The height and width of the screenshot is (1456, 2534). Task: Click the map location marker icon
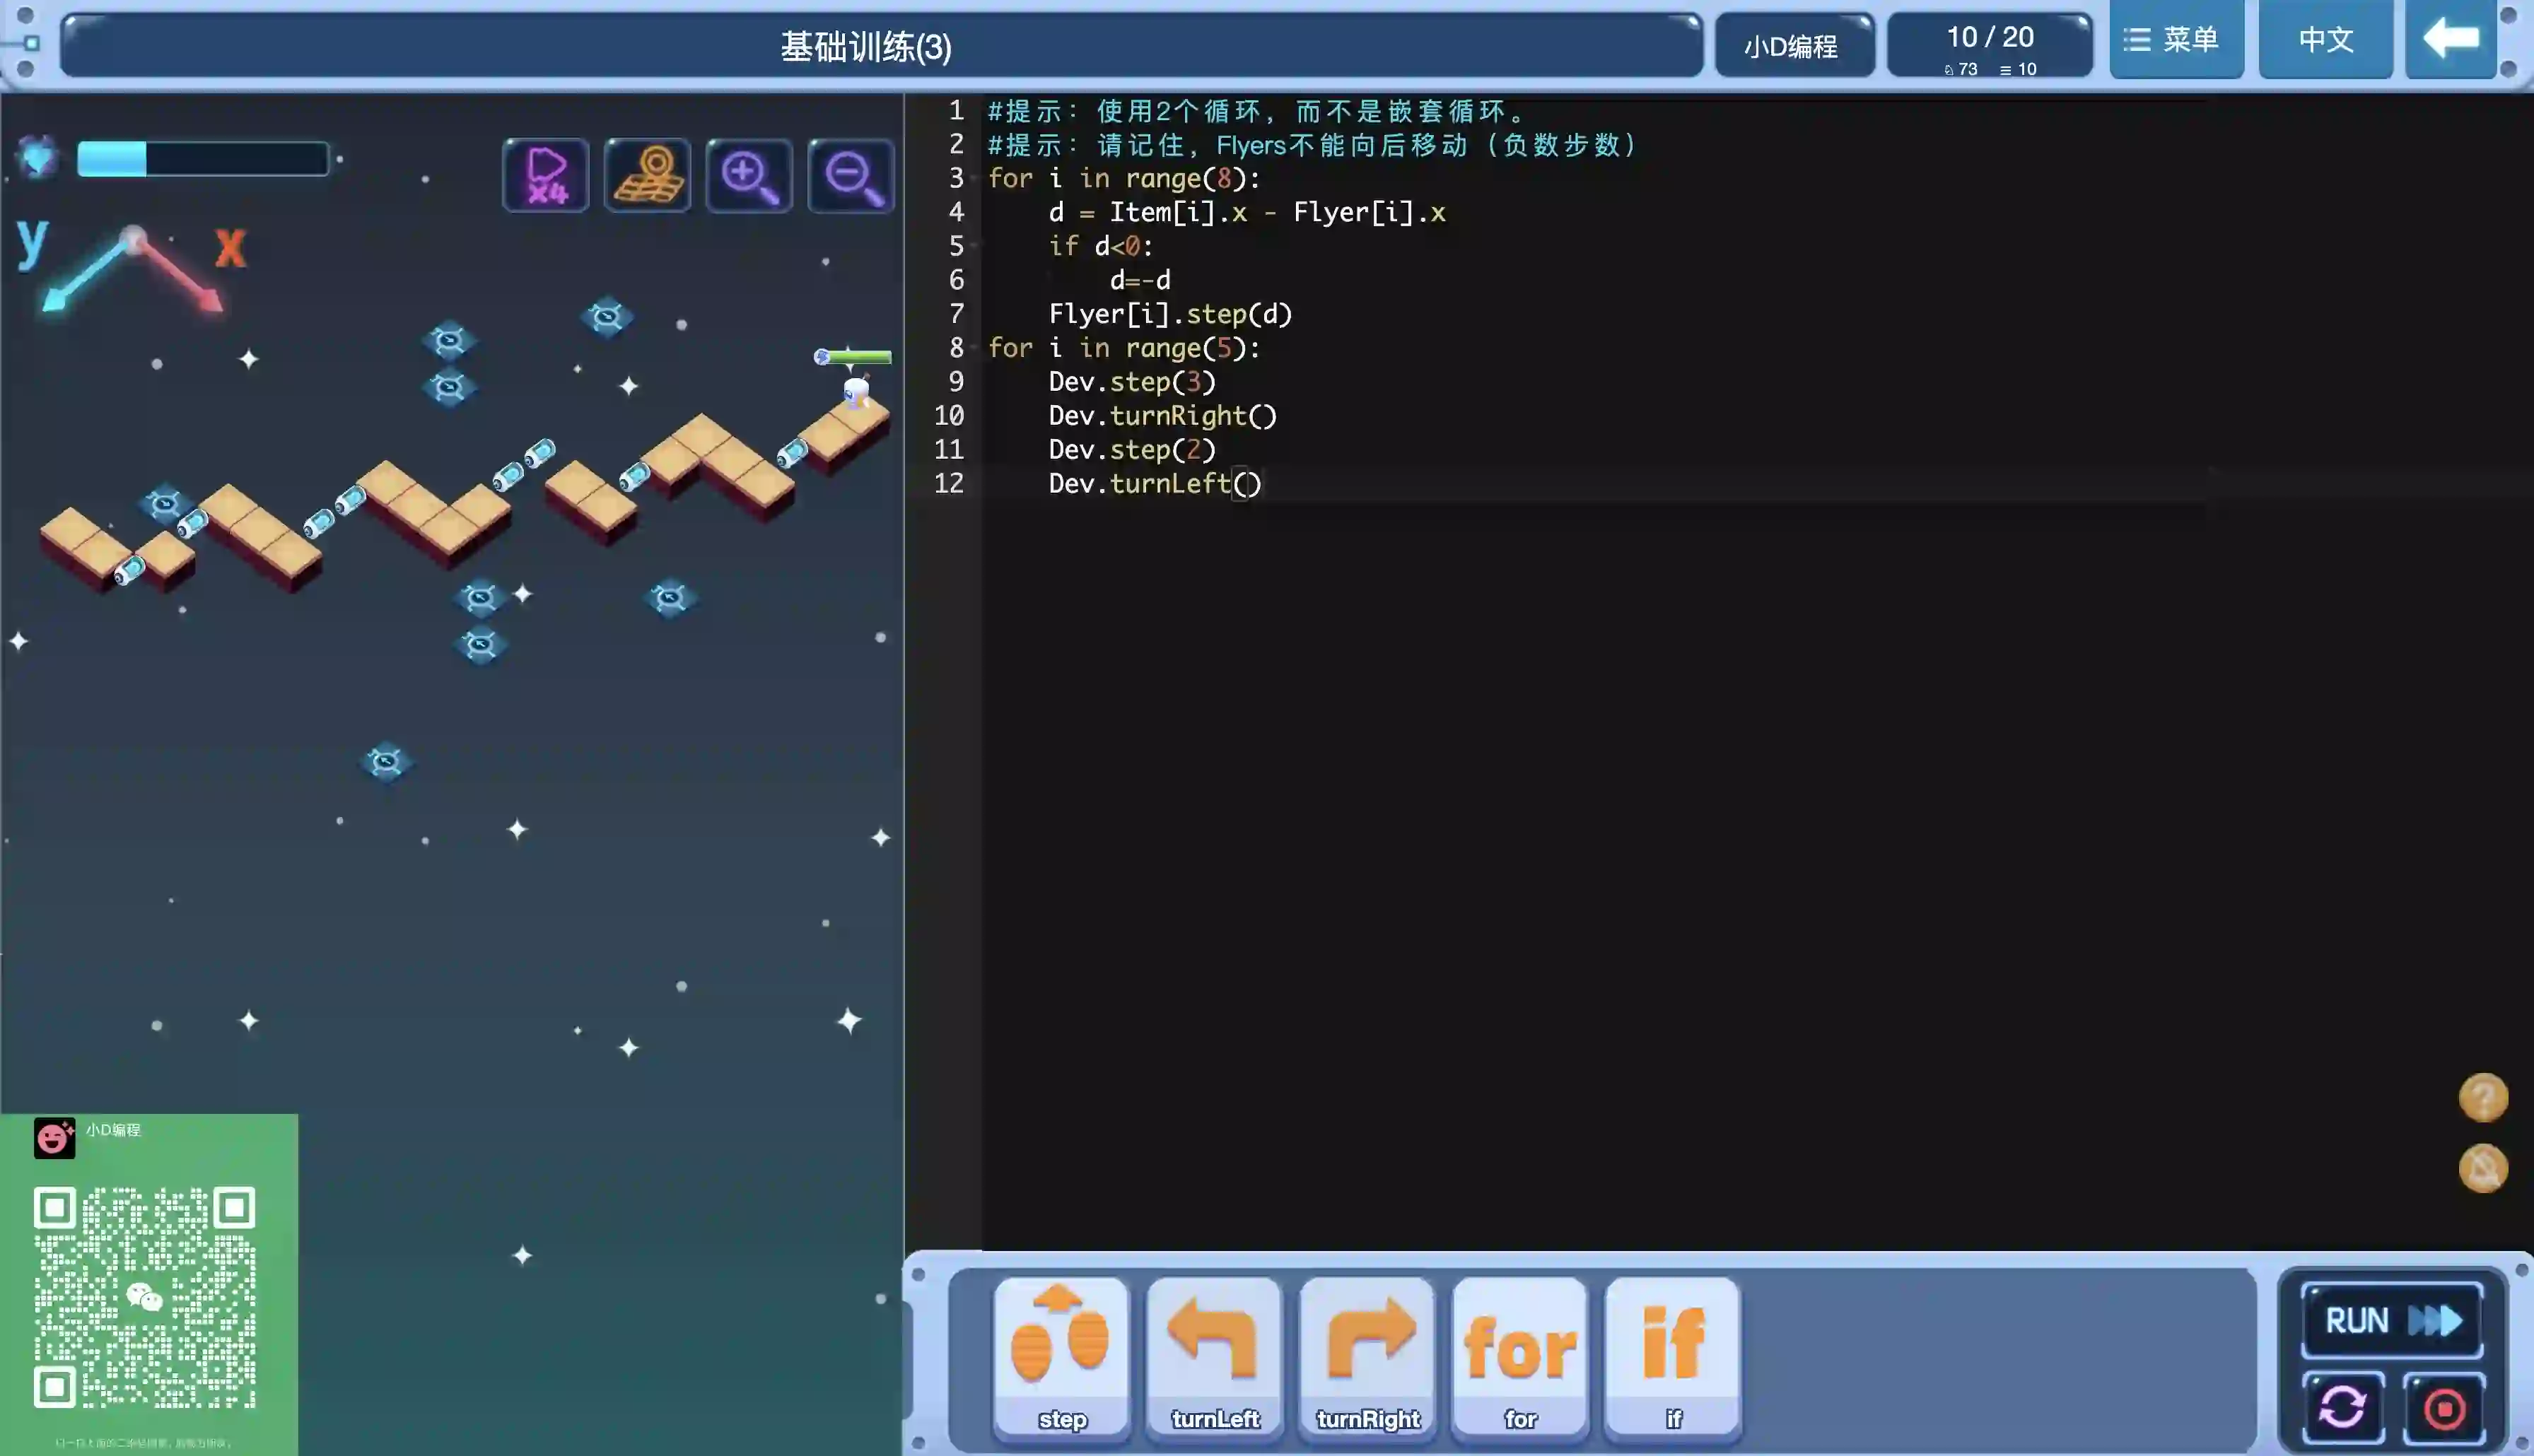pyautogui.click(x=647, y=176)
